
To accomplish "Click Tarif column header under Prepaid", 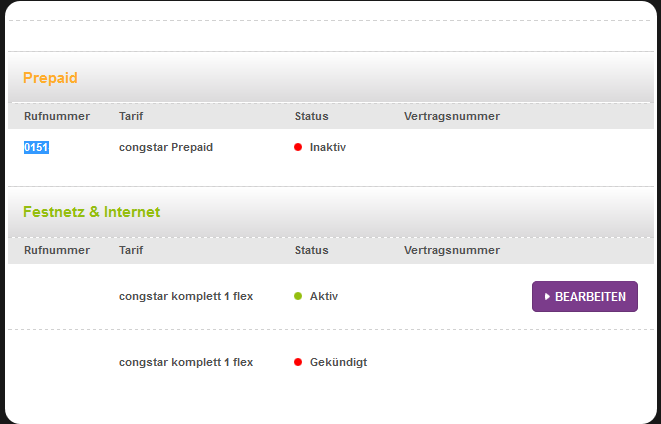I will [x=131, y=116].
